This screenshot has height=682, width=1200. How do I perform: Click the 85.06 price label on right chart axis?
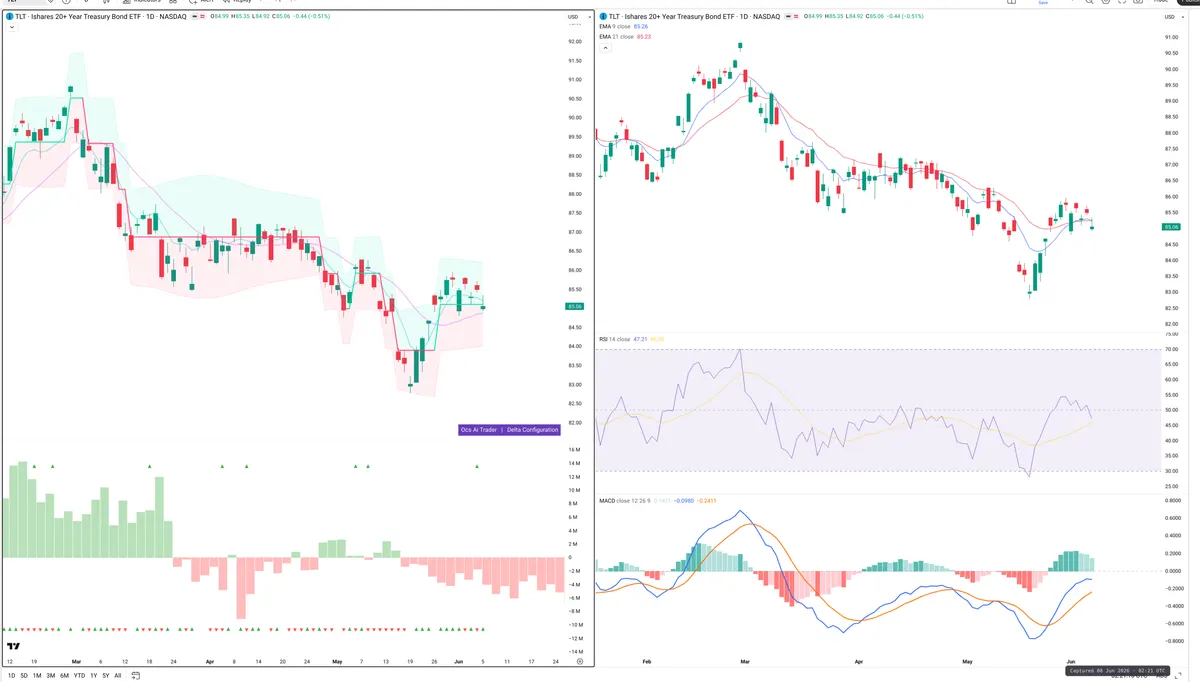(1170, 228)
